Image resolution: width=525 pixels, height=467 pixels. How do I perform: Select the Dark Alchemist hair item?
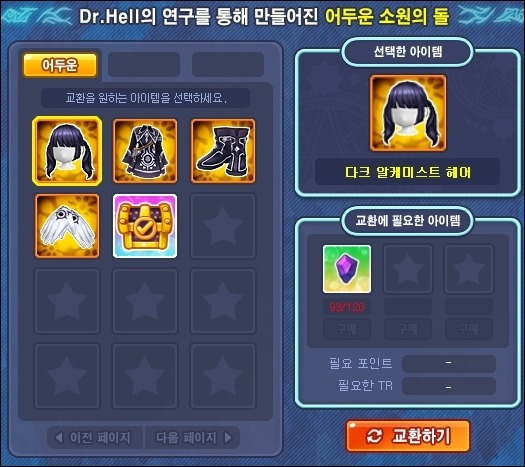[x=67, y=151]
